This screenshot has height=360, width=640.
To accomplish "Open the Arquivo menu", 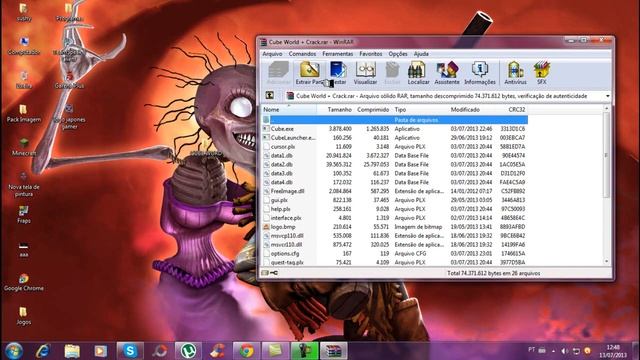I will (x=272, y=53).
